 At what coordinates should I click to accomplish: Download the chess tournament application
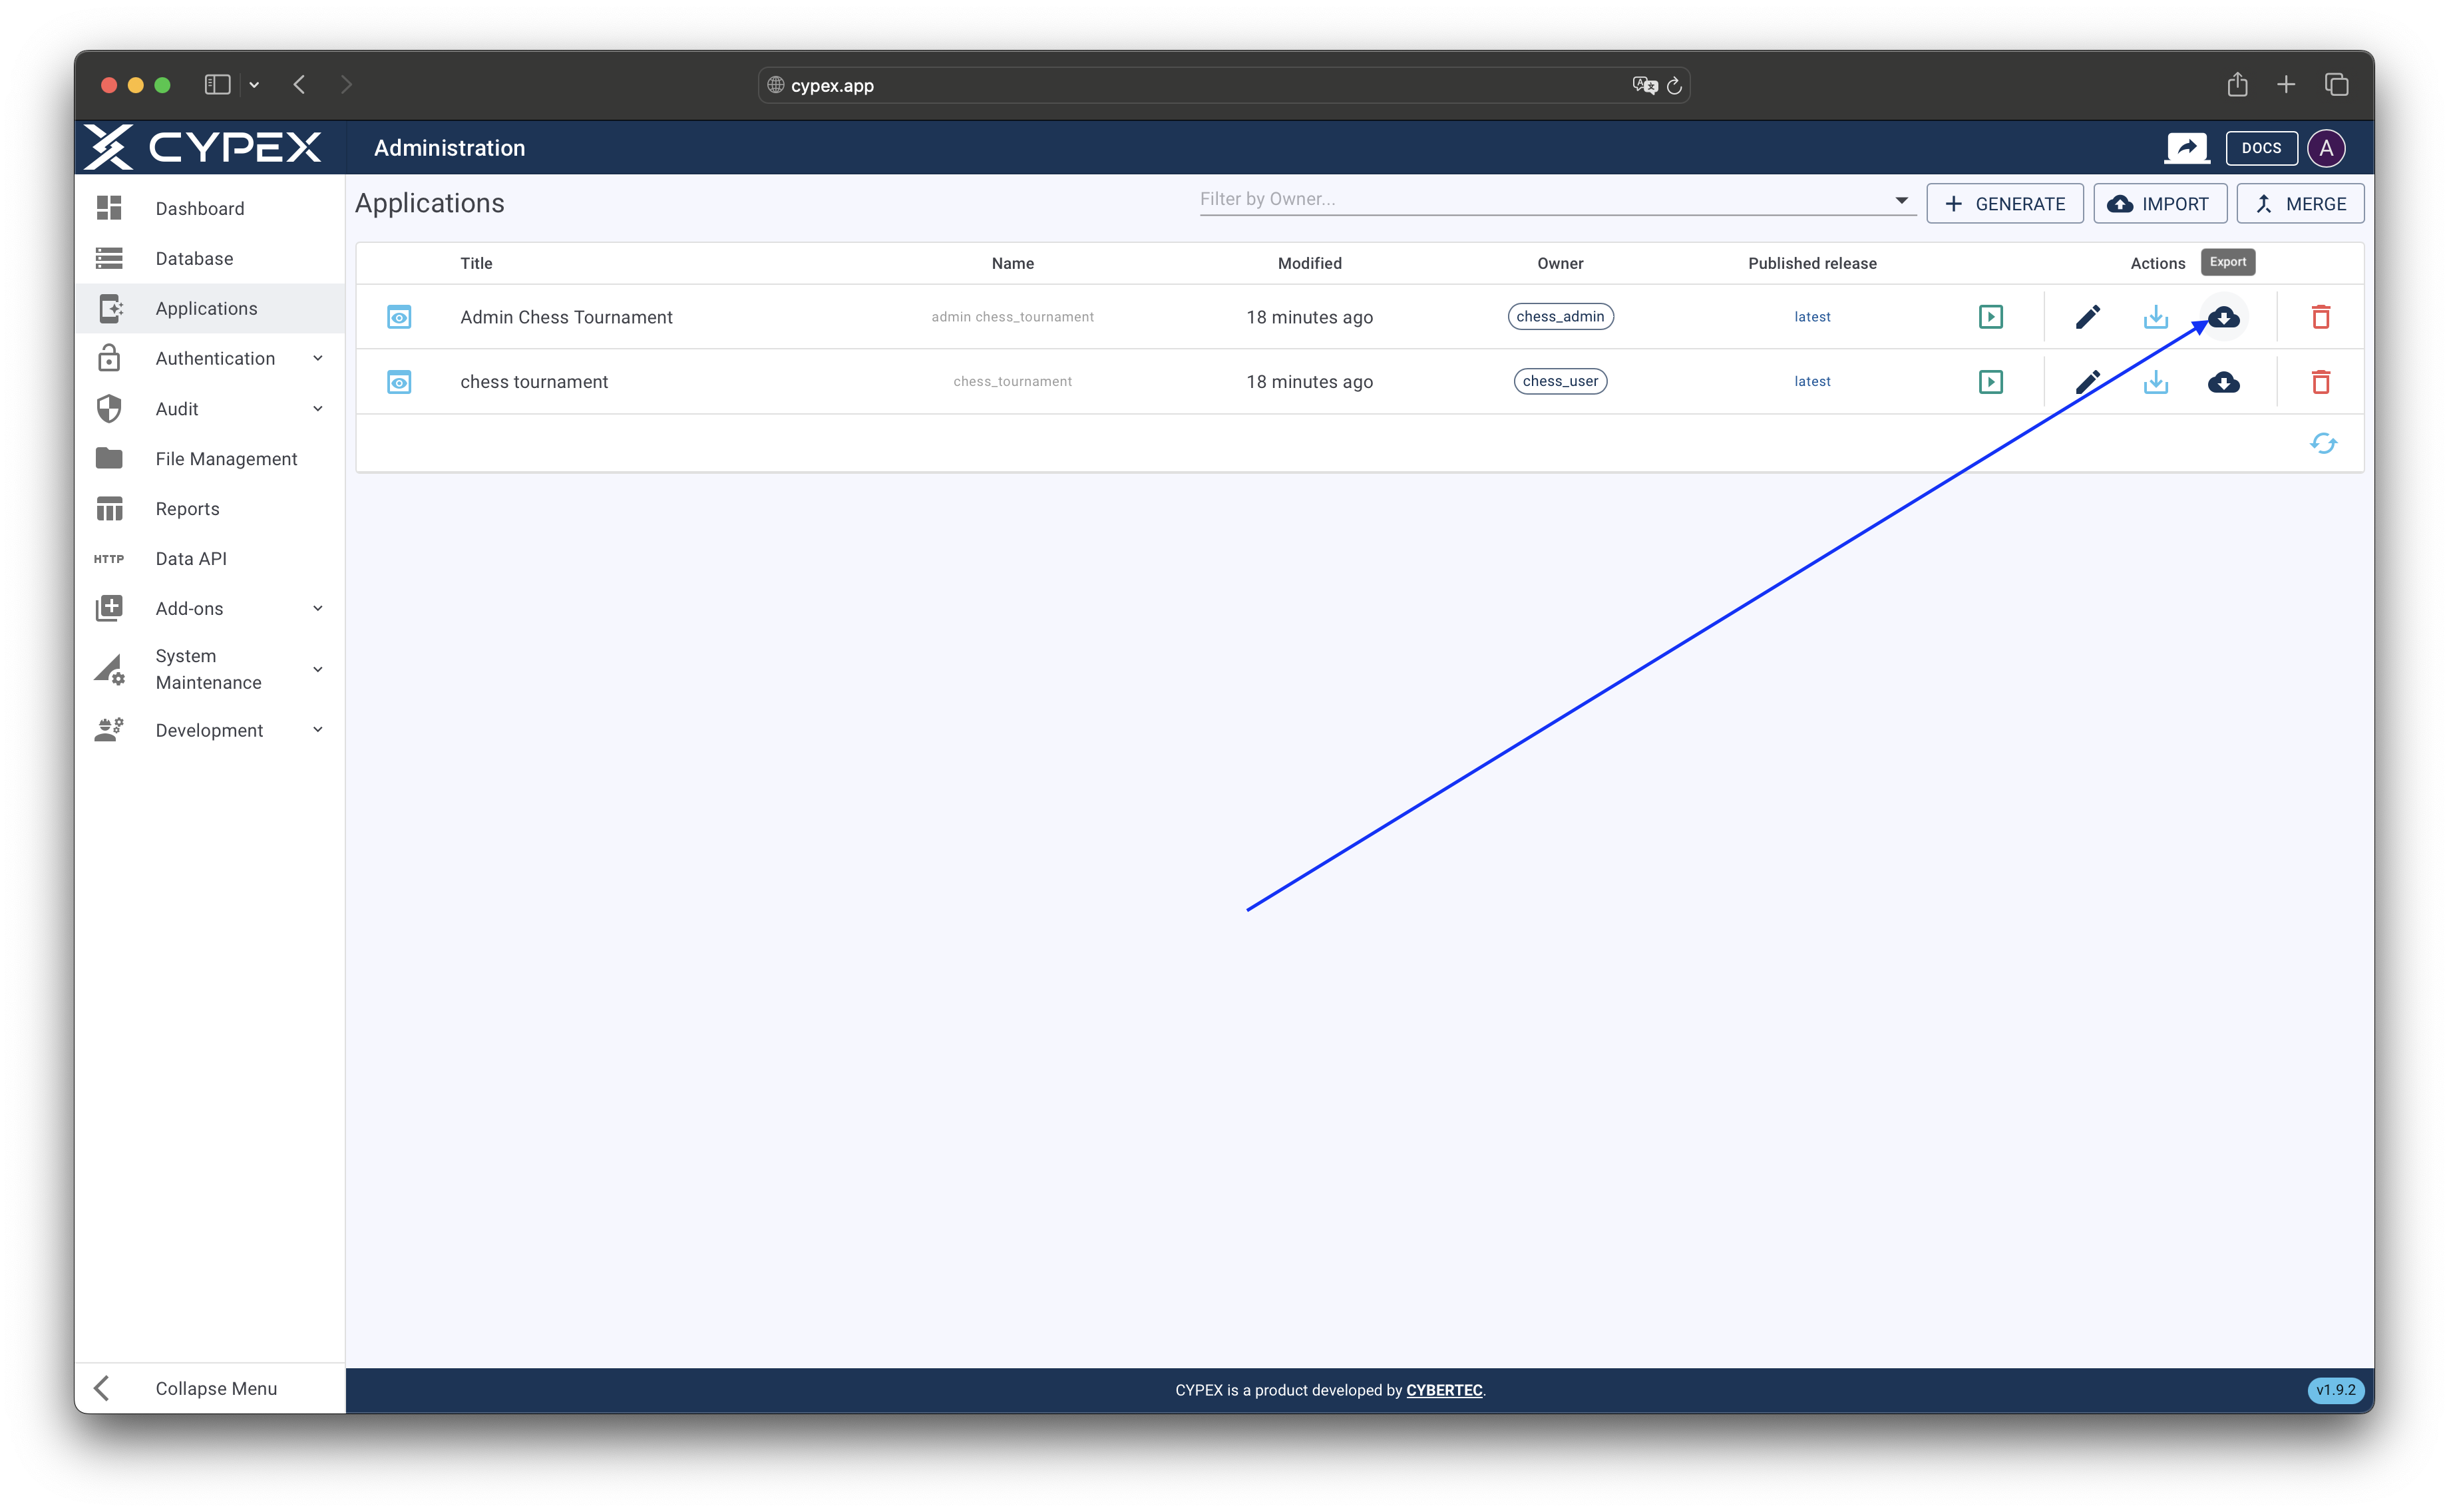pos(2156,381)
